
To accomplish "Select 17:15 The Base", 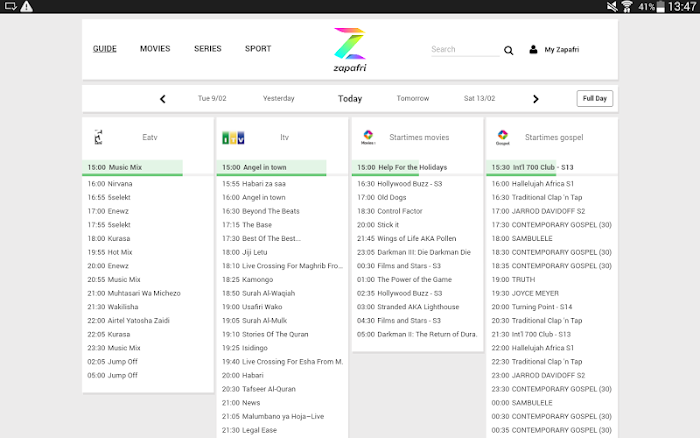I will (x=247, y=225).
